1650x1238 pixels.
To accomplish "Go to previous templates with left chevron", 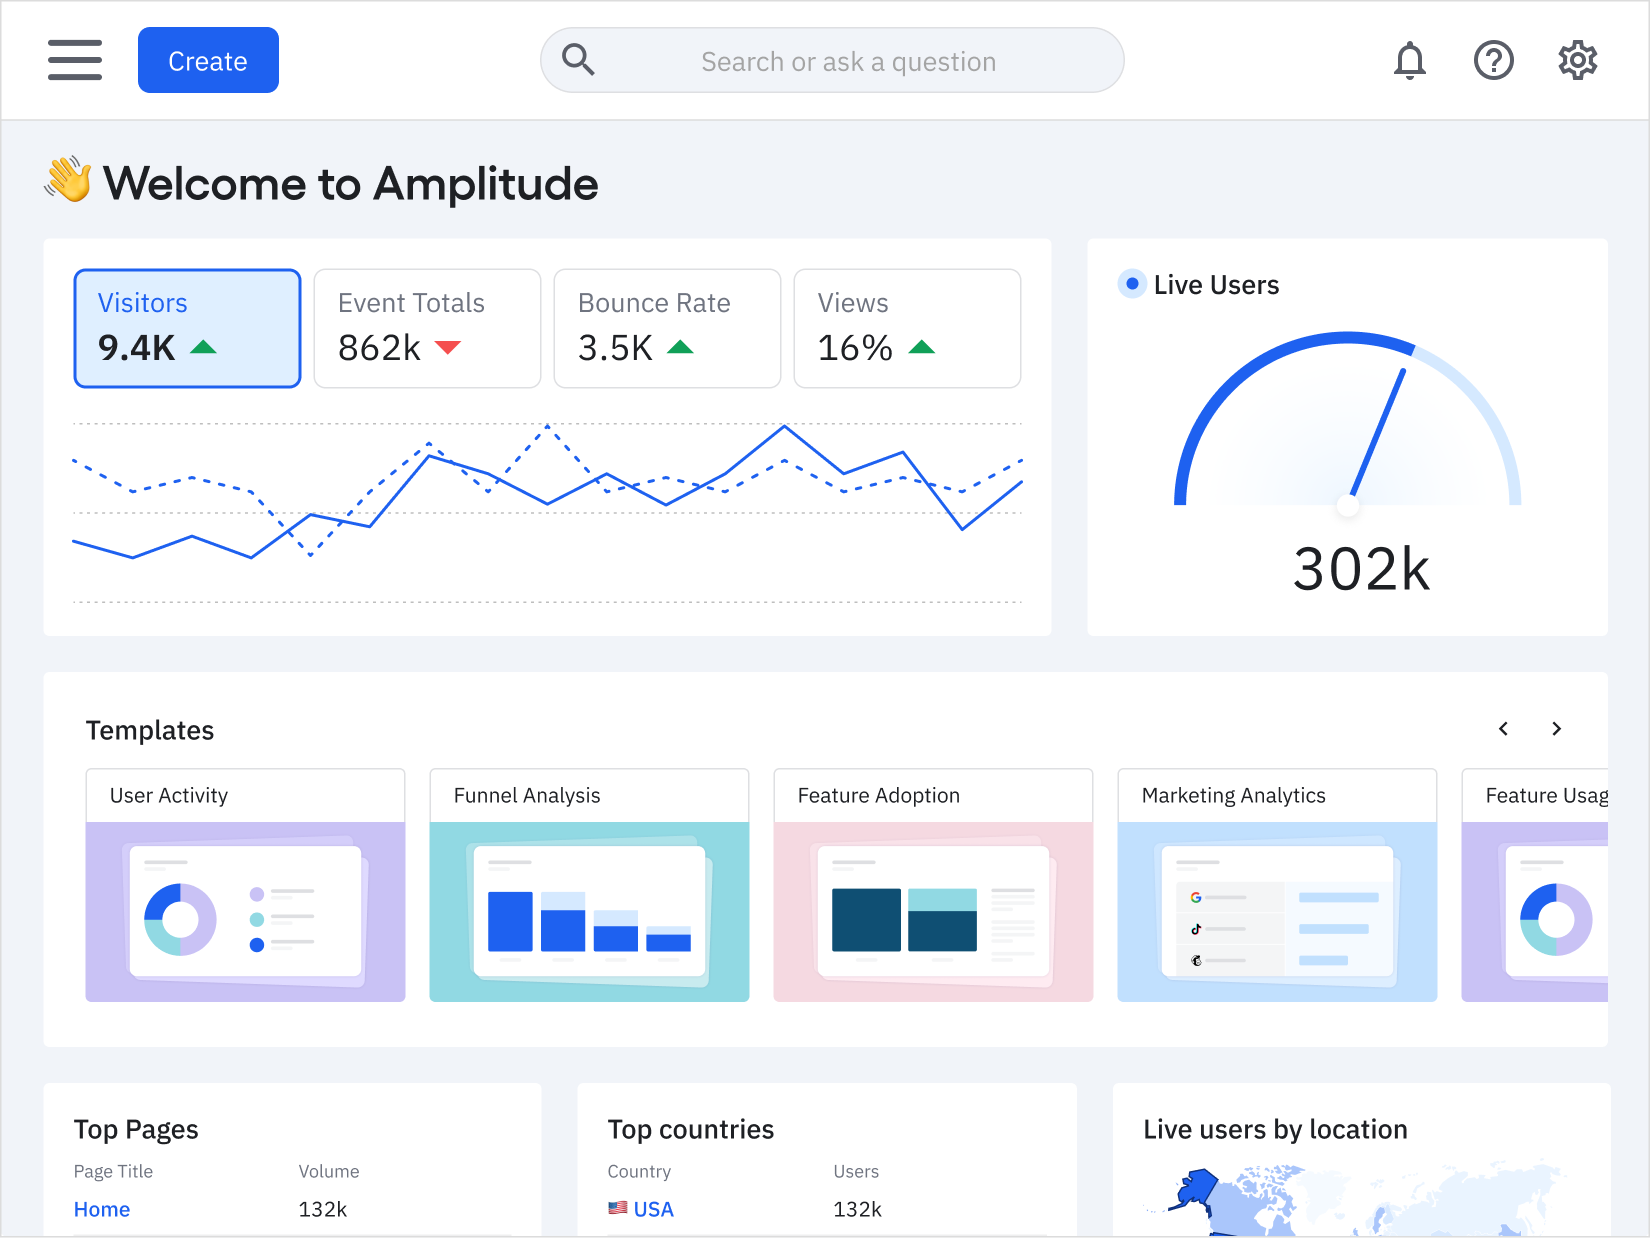I will click(1503, 729).
